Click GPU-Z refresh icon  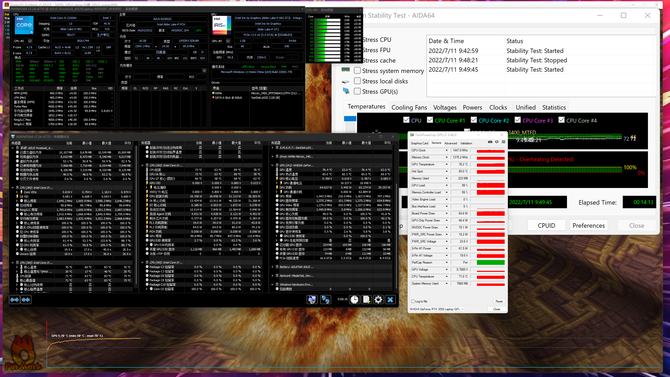[x=497, y=142]
